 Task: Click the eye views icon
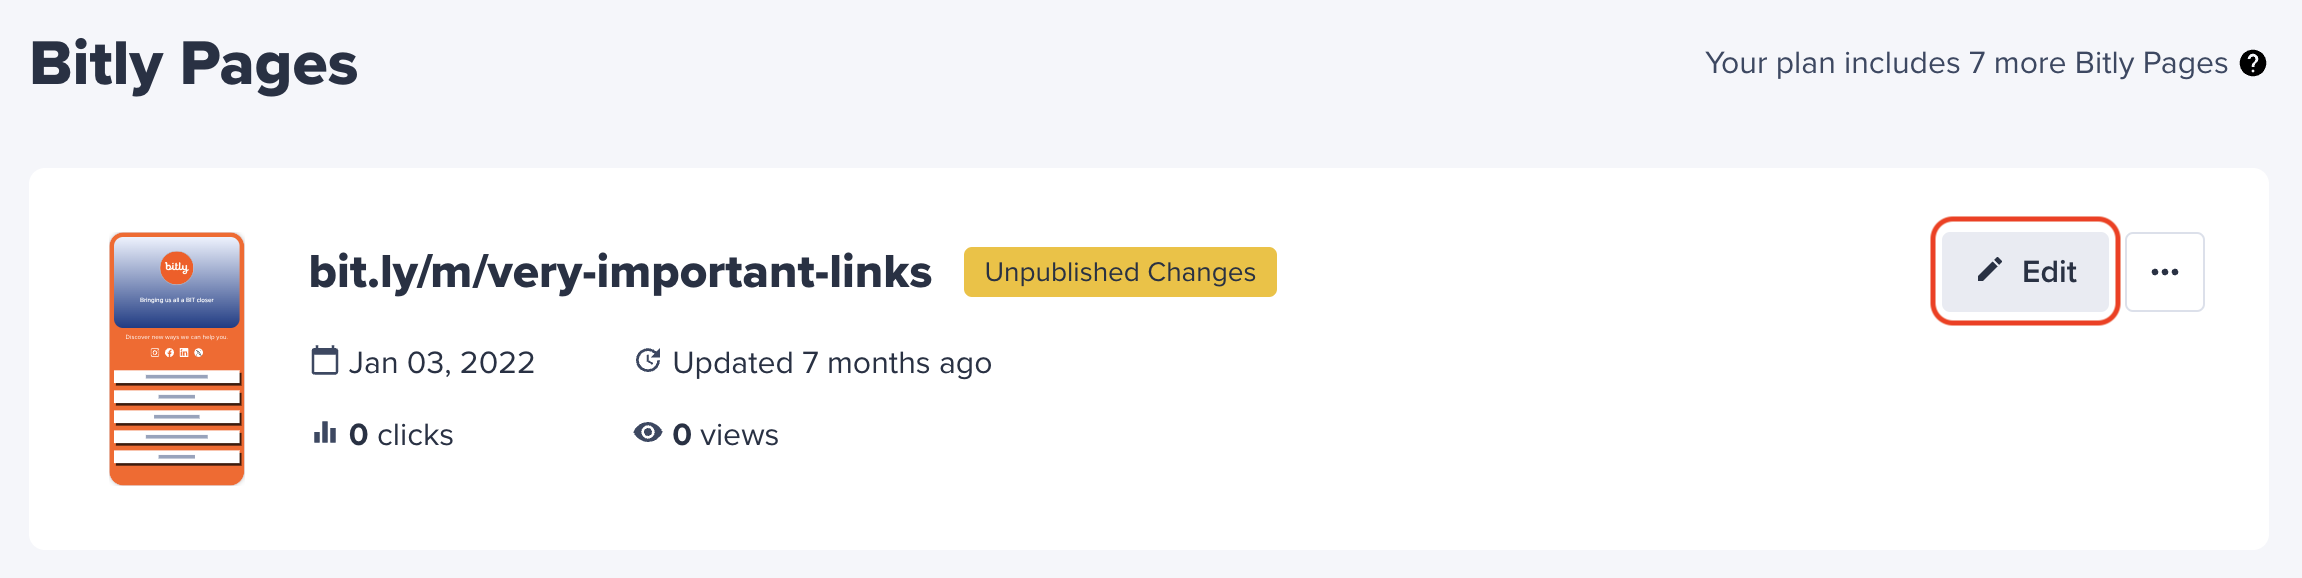coord(648,432)
